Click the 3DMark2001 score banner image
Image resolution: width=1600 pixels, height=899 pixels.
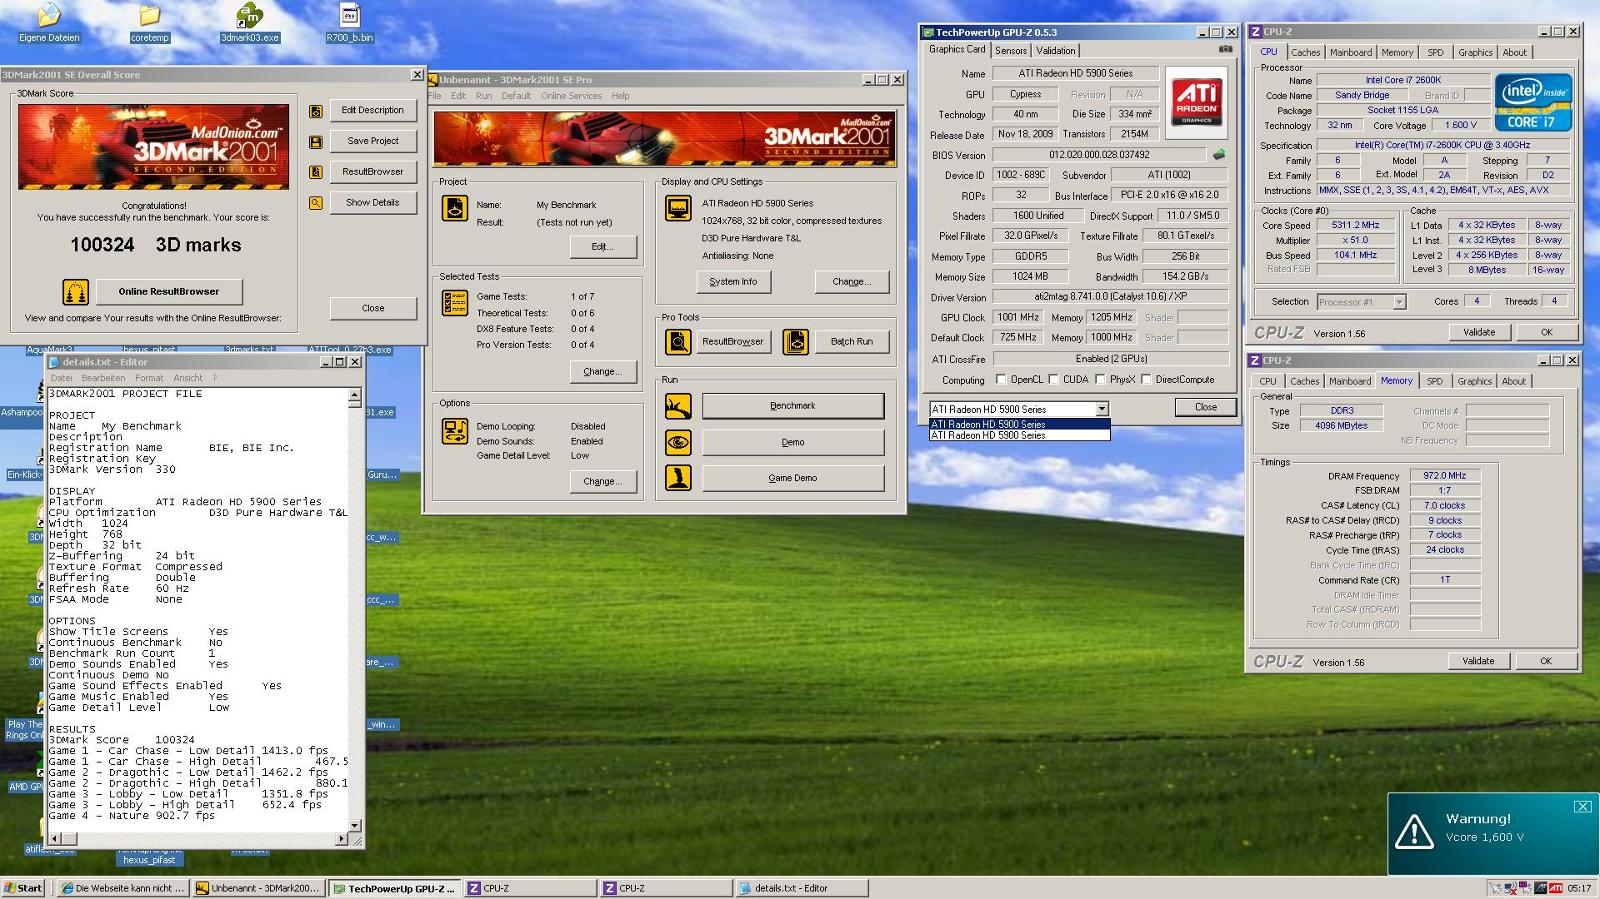[x=153, y=147]
